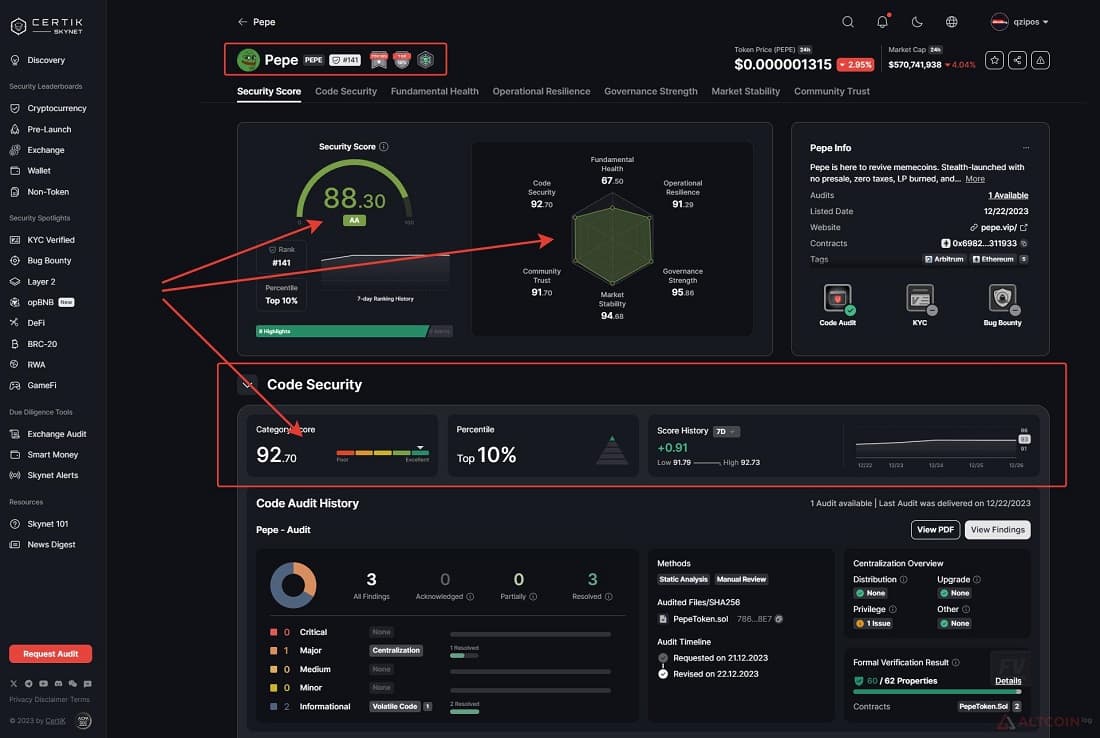Click the CertiK Skynet logo

47,26
